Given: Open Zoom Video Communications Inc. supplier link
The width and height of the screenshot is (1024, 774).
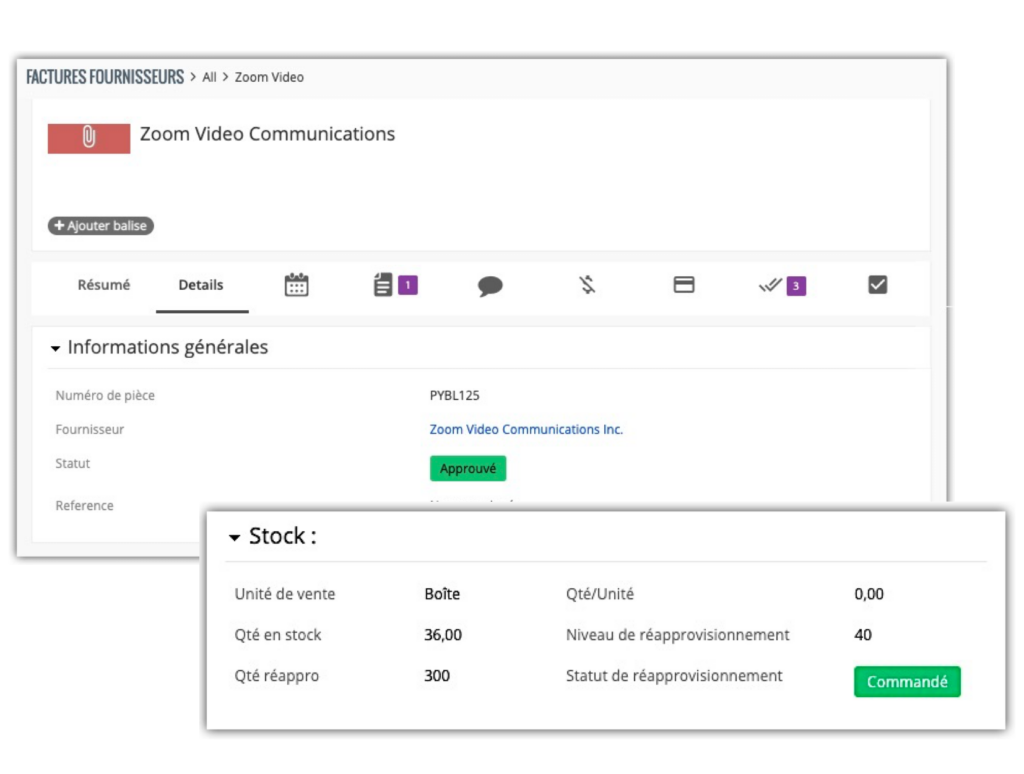Looking at the screenshot, I should (x=526, y=429).
